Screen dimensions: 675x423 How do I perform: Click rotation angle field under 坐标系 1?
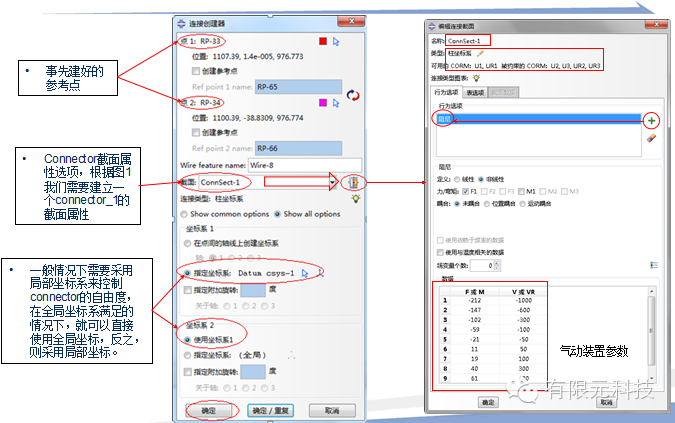(x=253, y=290)
